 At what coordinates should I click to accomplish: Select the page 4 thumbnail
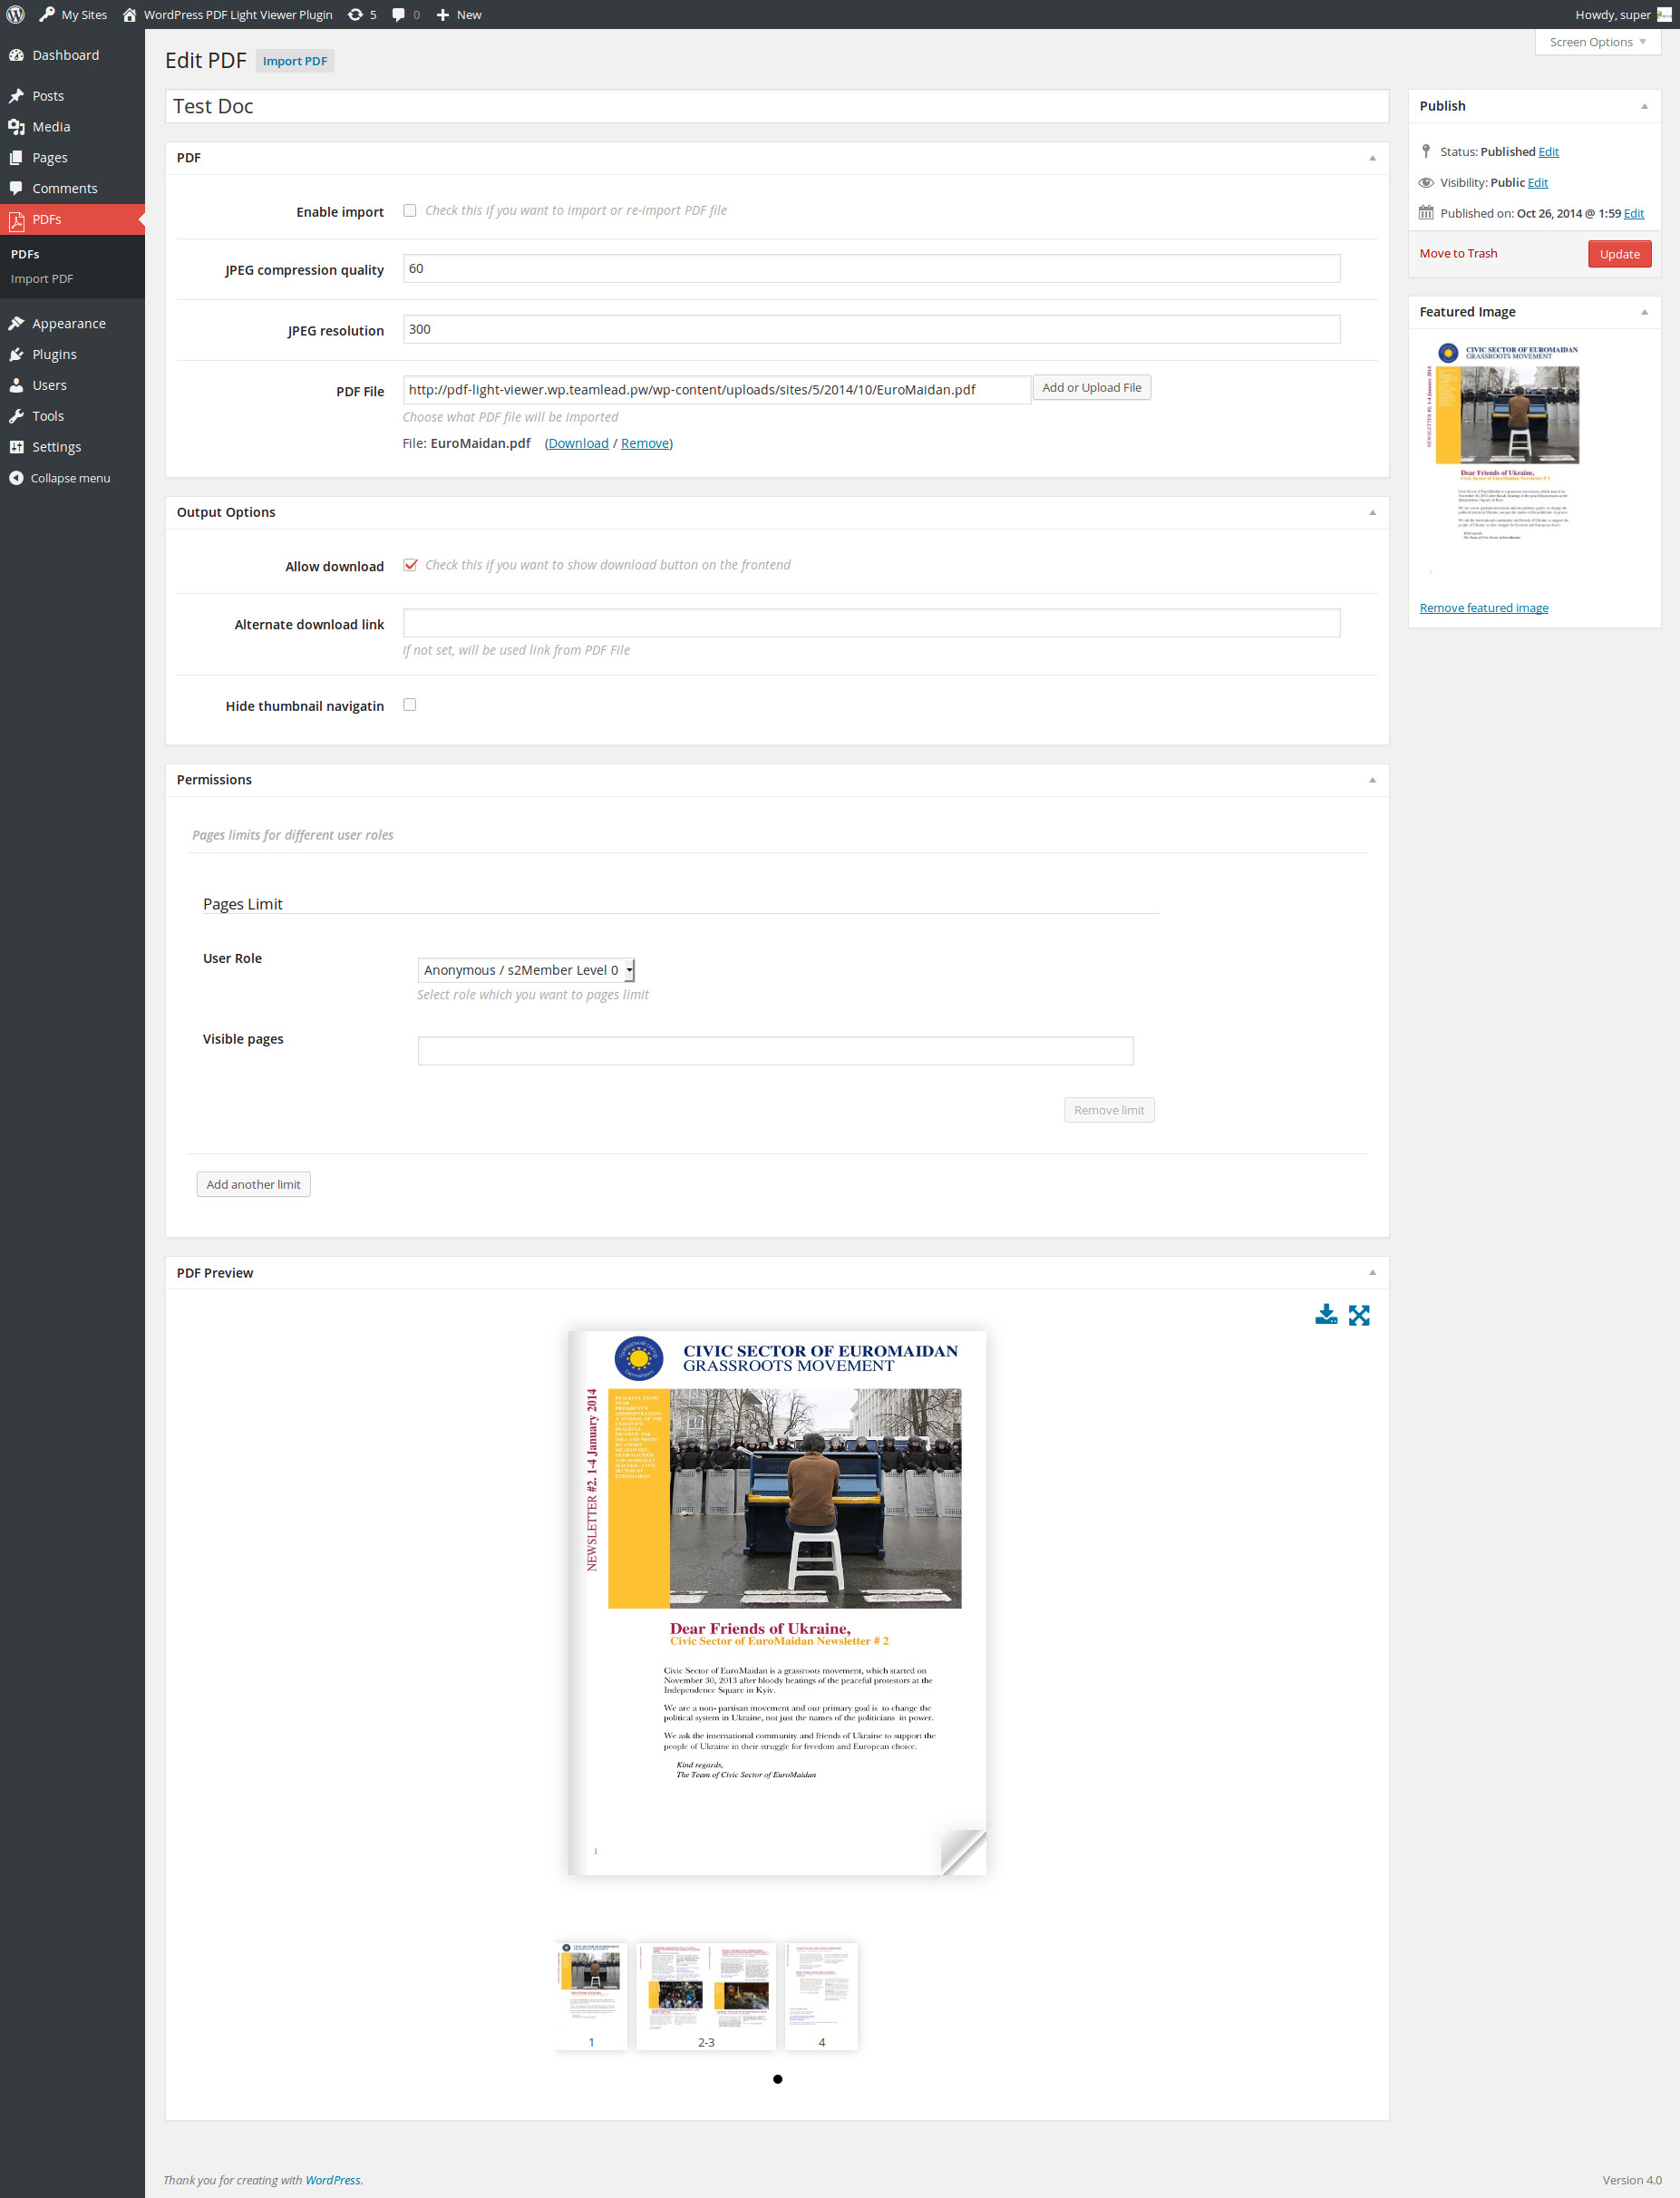pos(822,1996)
